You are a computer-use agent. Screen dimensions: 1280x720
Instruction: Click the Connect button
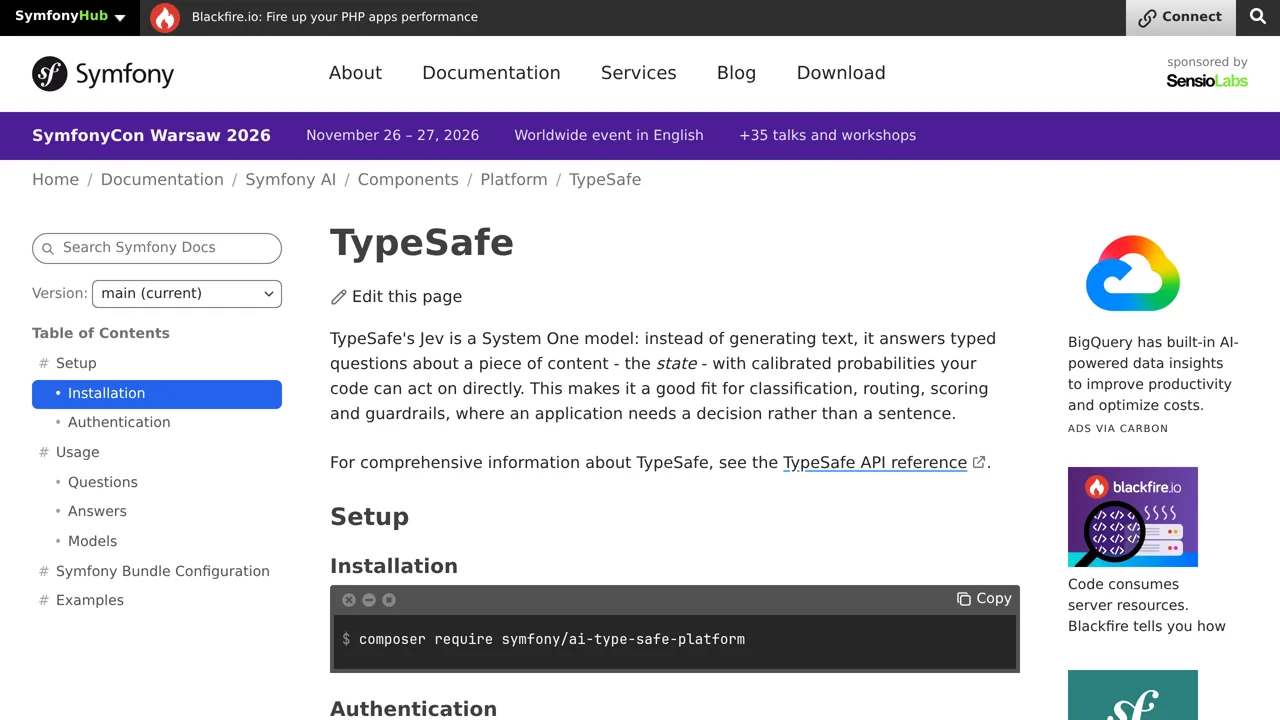click(x=1180, y=17)
